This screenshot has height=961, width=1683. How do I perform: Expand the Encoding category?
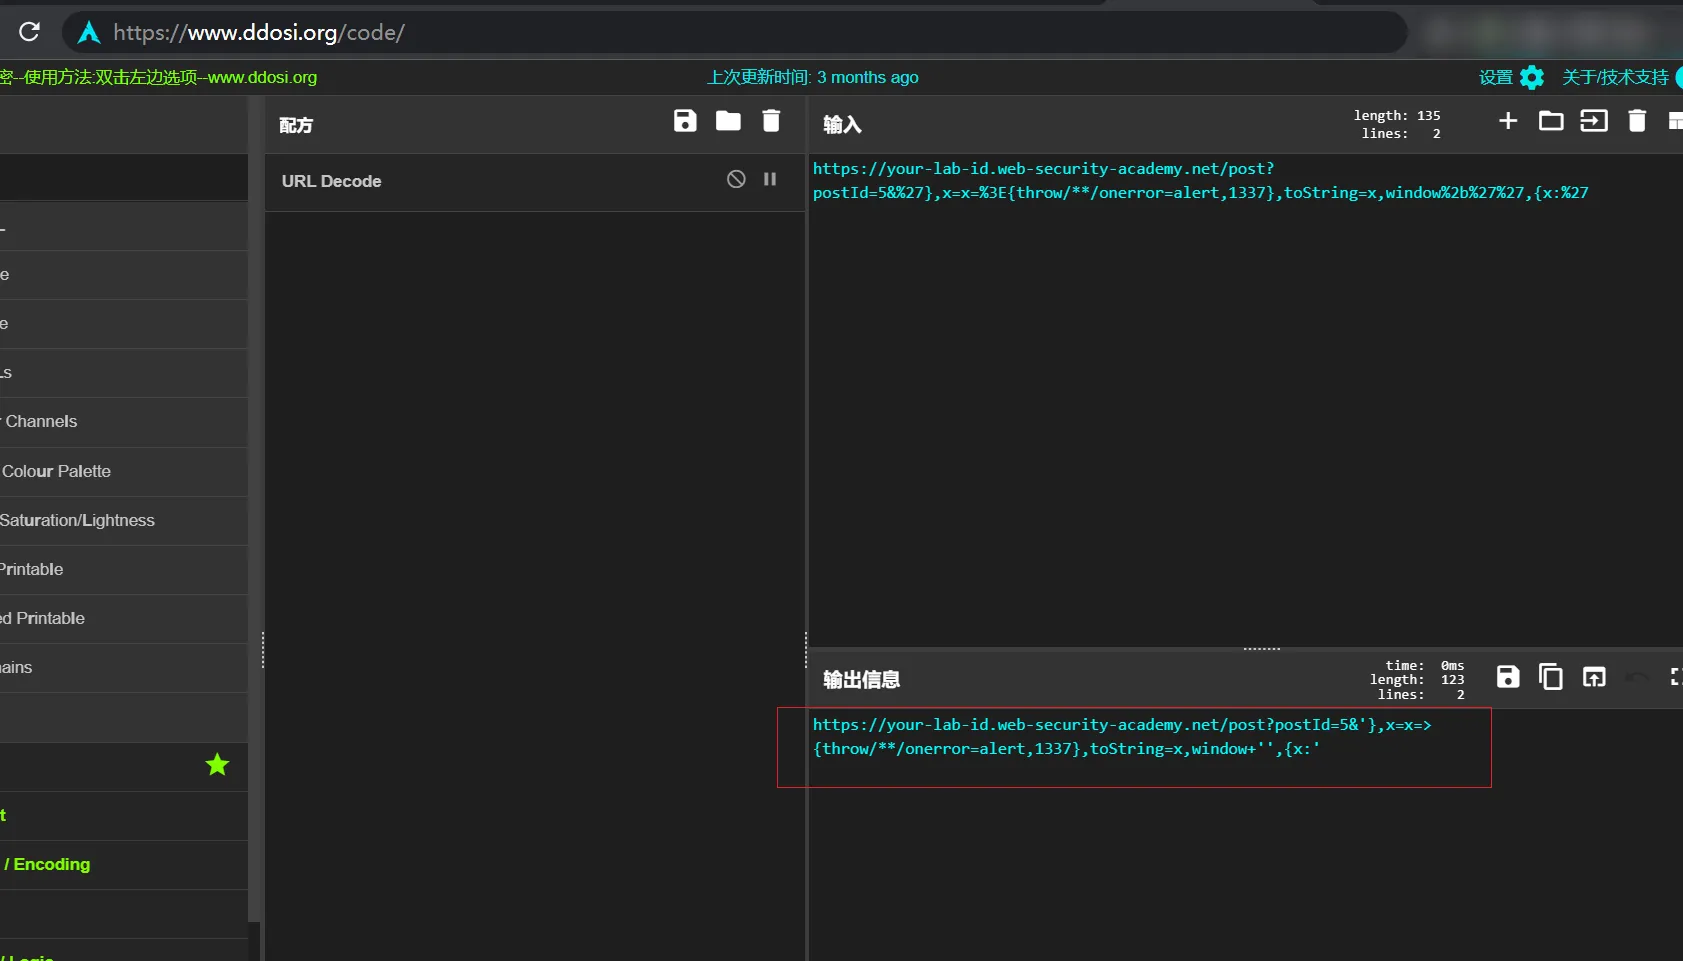tap(124, 864)
